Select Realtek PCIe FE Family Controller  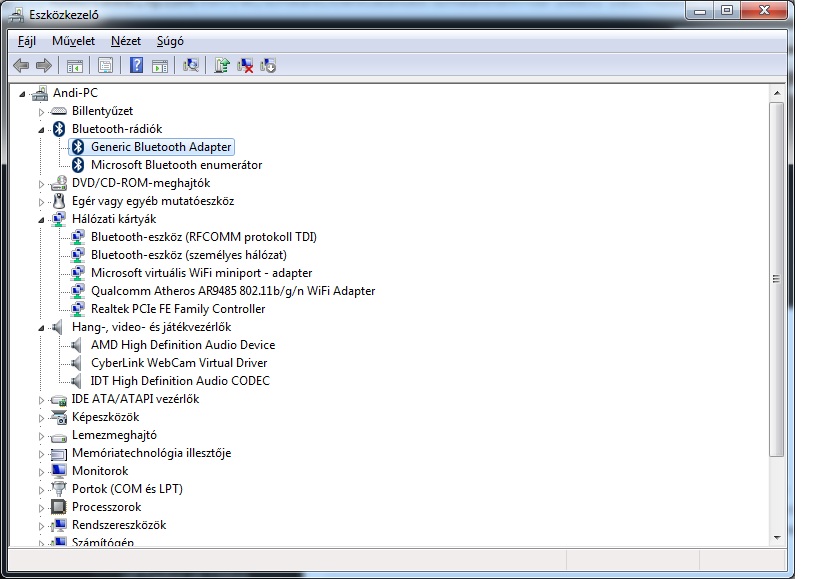coord(178,309)
